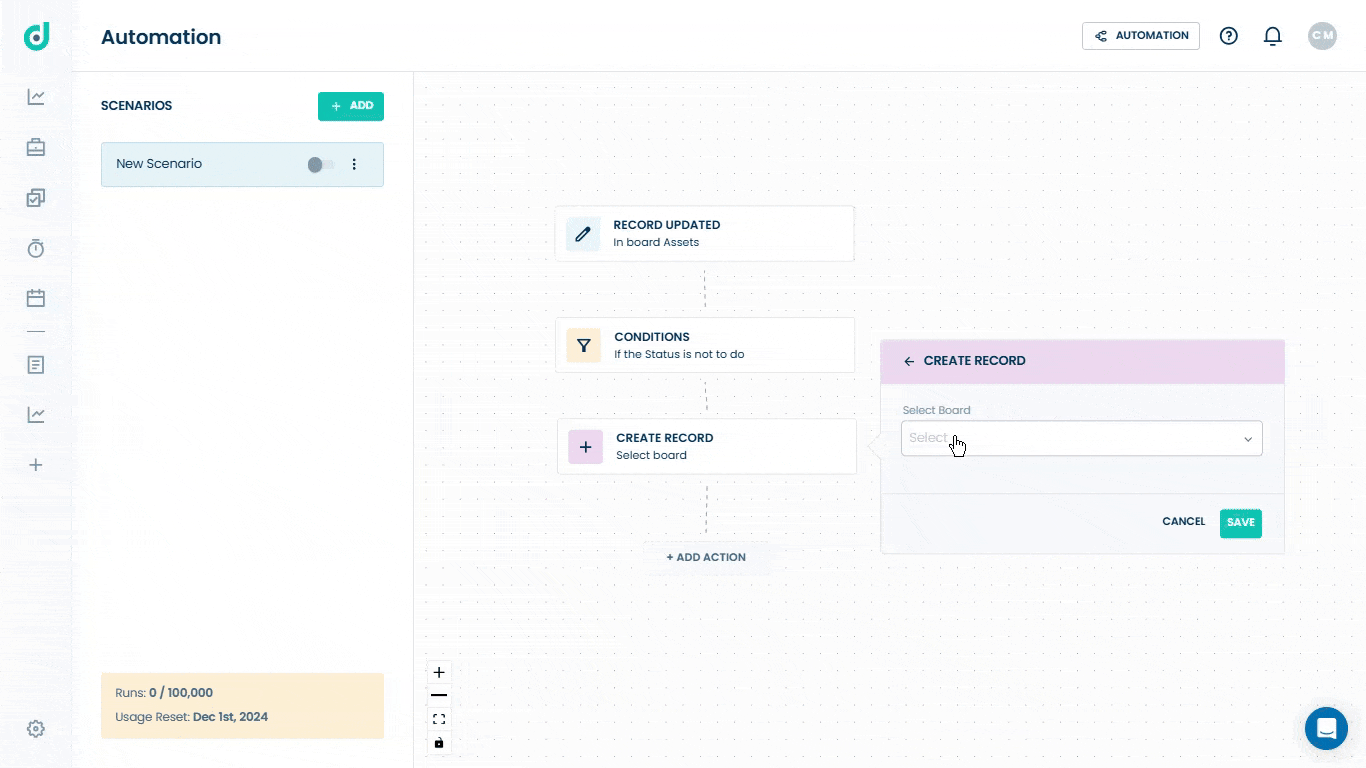The width and height of the screenshot is (1366, 768).
Task: Click the SCENARIOS heading
Action: pos(136,106)
